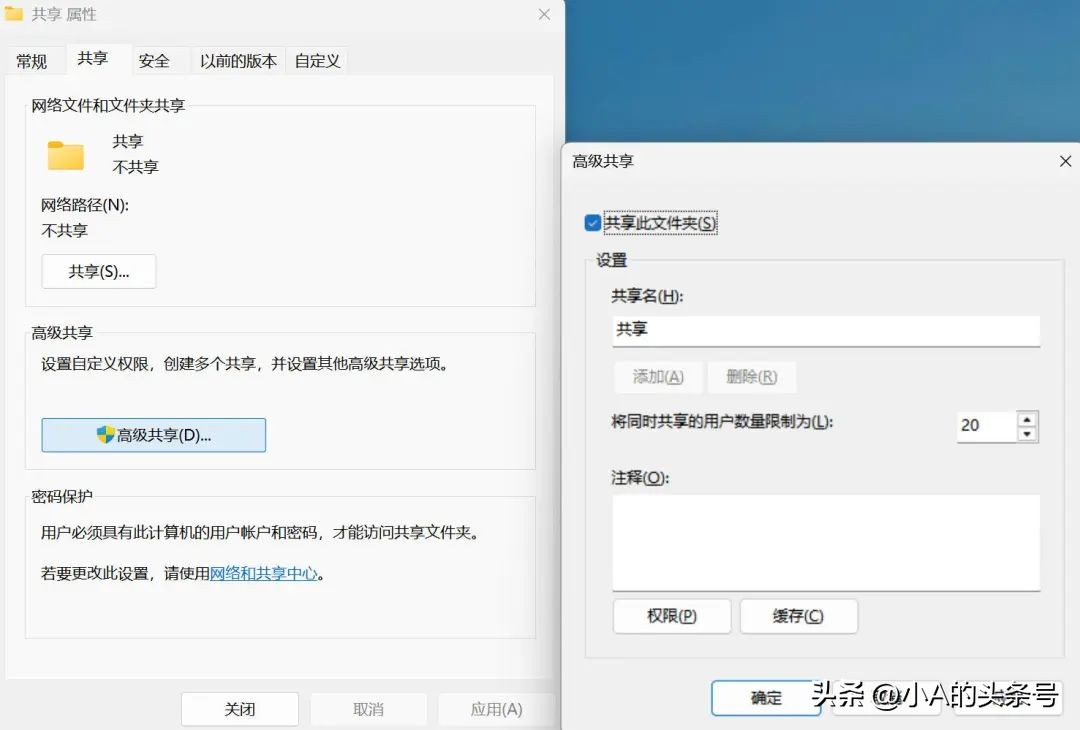
Task: Open the 权限(P) permissions dialog
Action: click(672, 616)
